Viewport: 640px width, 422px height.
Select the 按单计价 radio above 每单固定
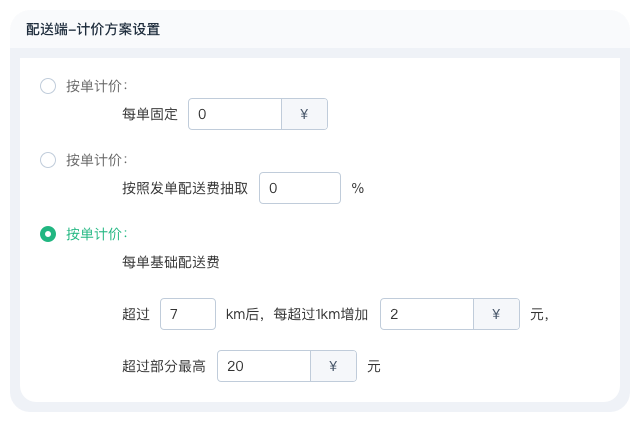click(48, 86)
